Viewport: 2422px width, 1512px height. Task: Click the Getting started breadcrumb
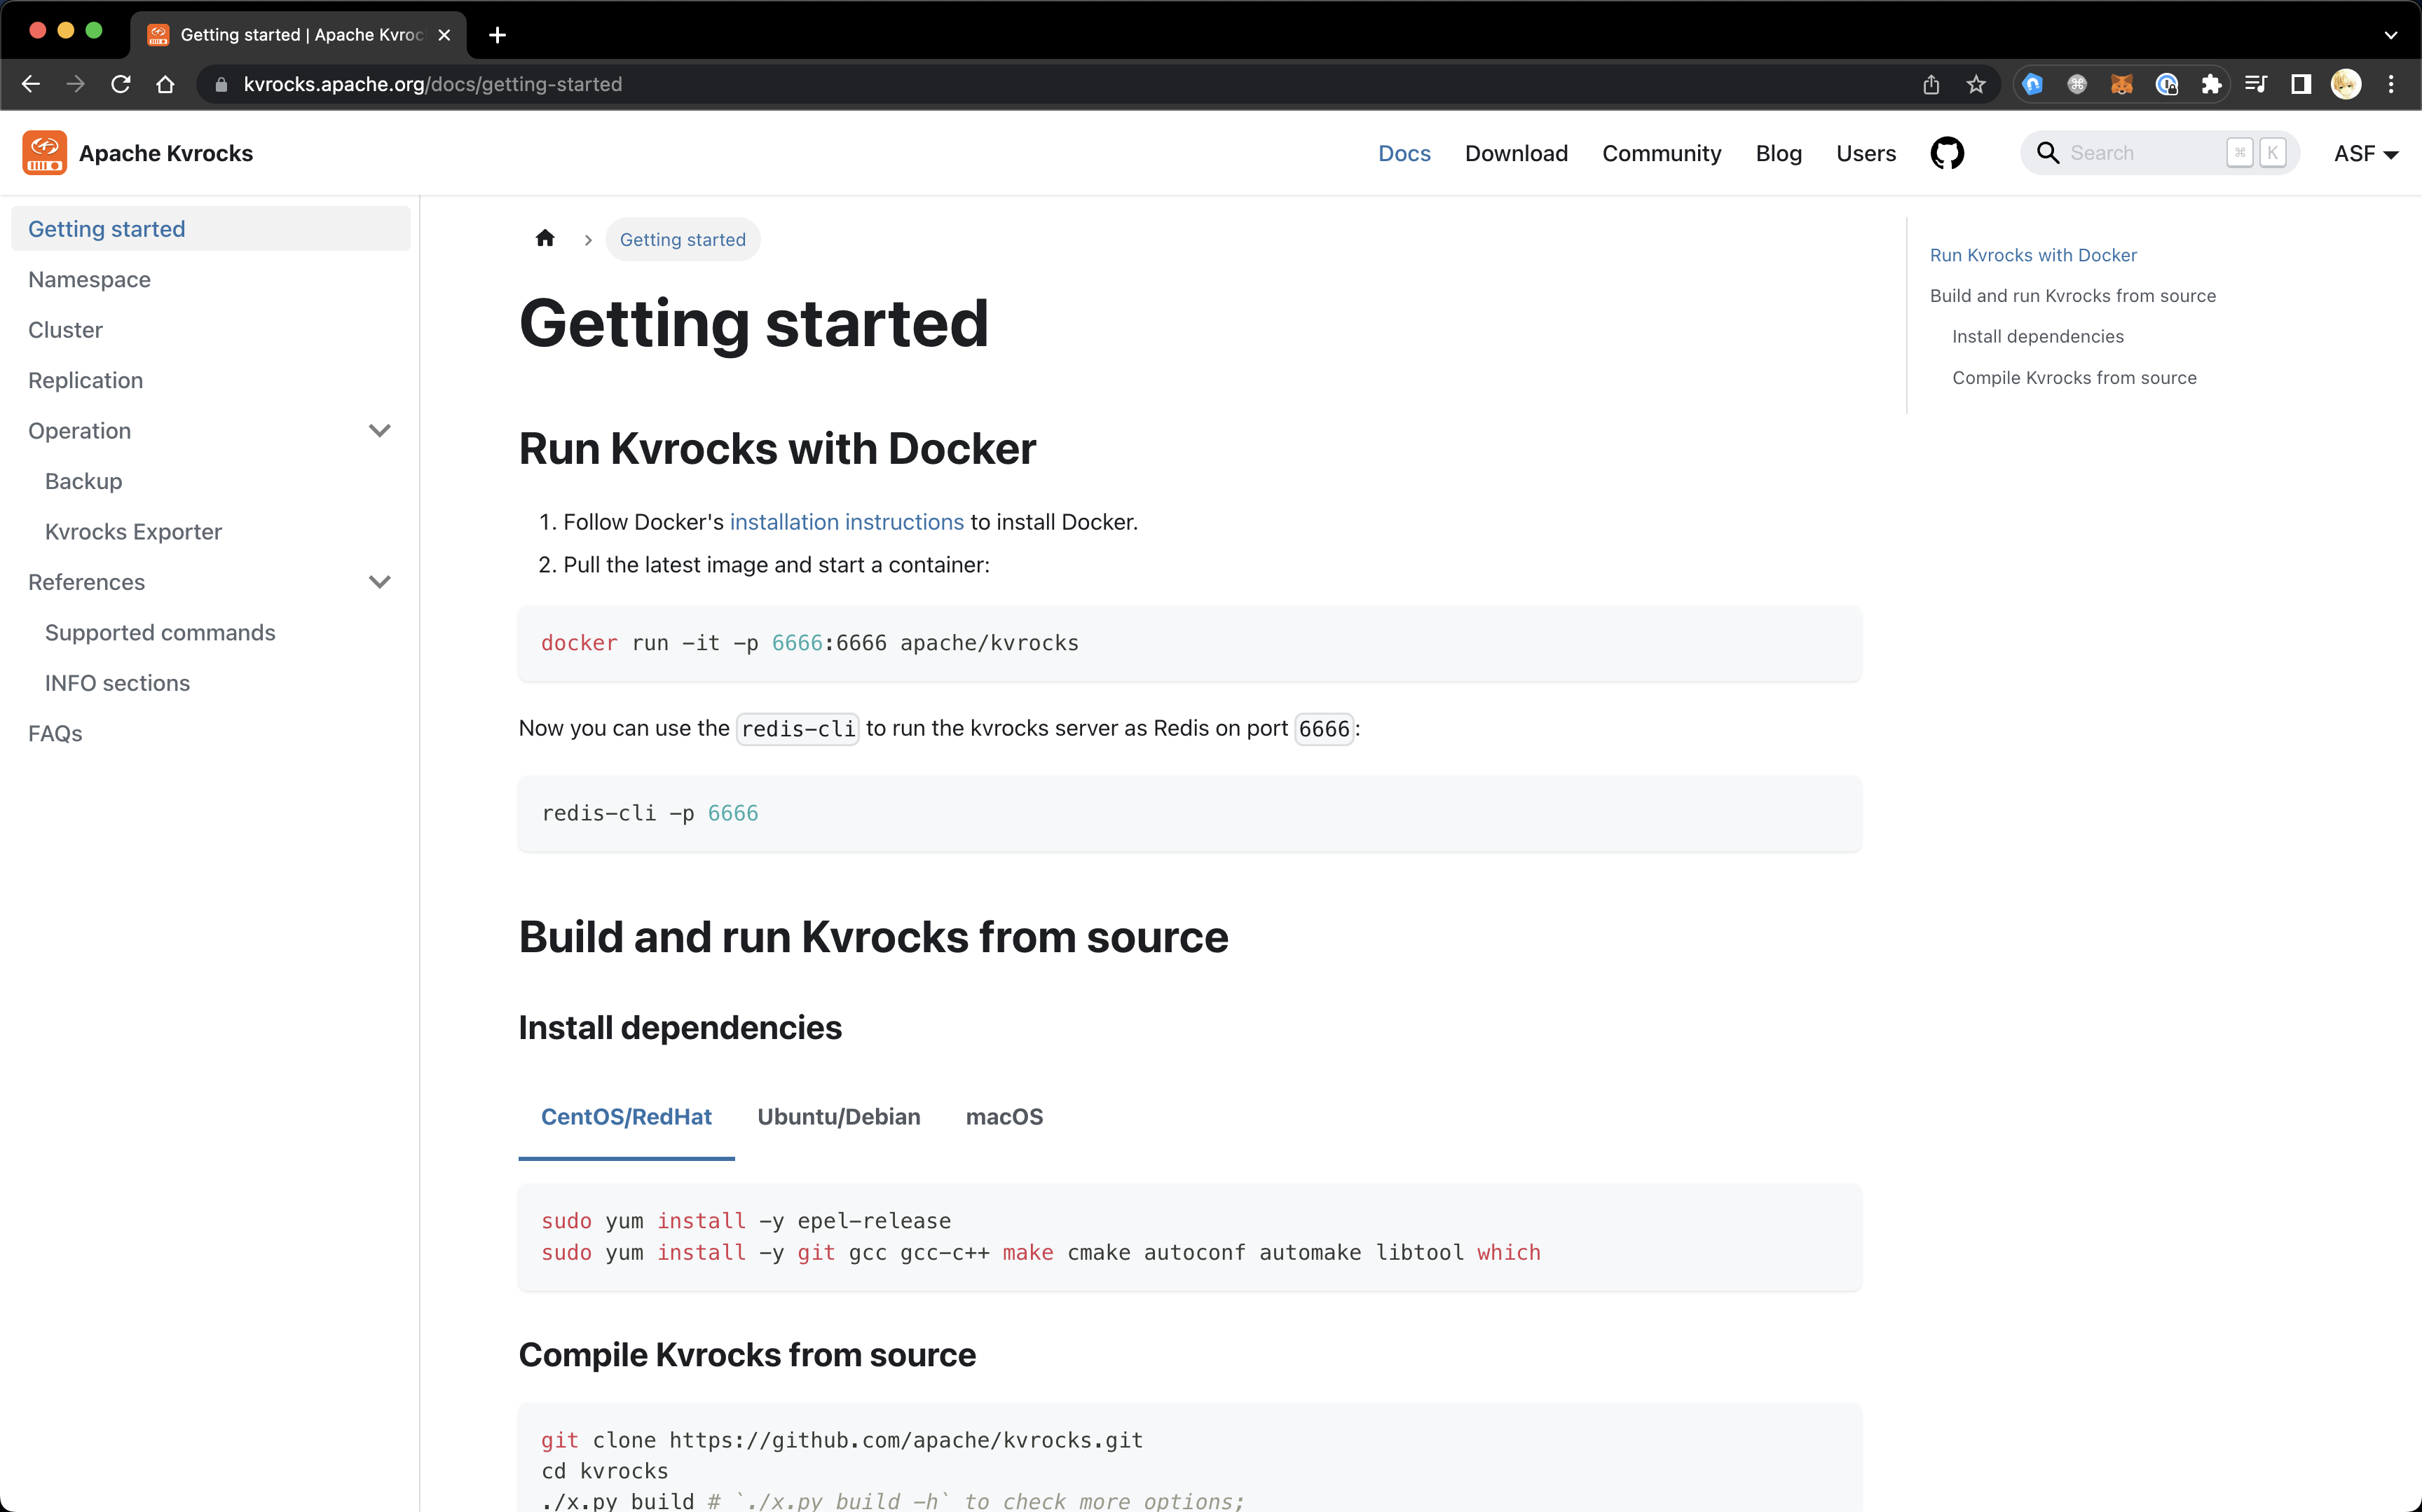683,239
